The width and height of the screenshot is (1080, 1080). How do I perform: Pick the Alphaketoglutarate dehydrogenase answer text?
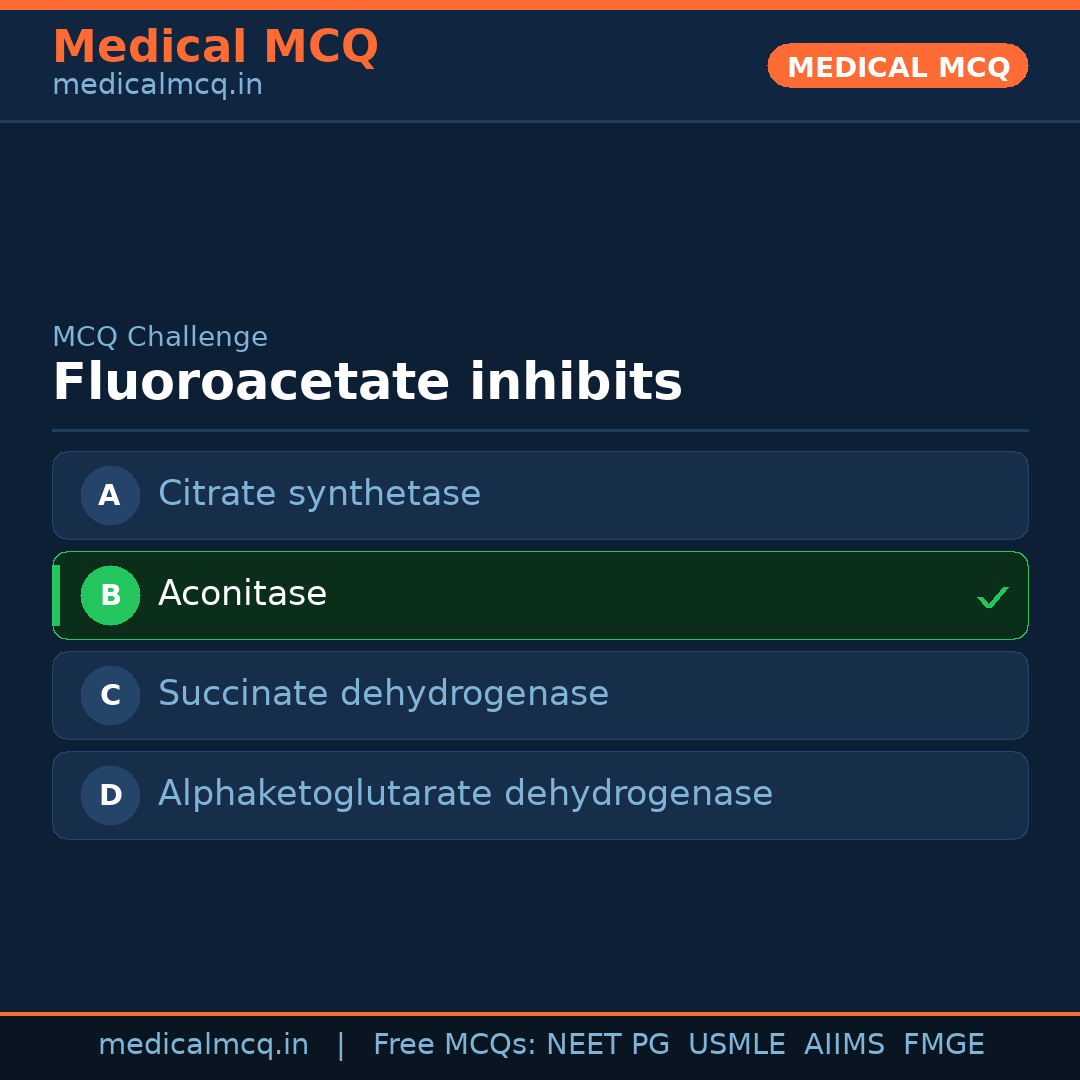click(x=465, y=794)
